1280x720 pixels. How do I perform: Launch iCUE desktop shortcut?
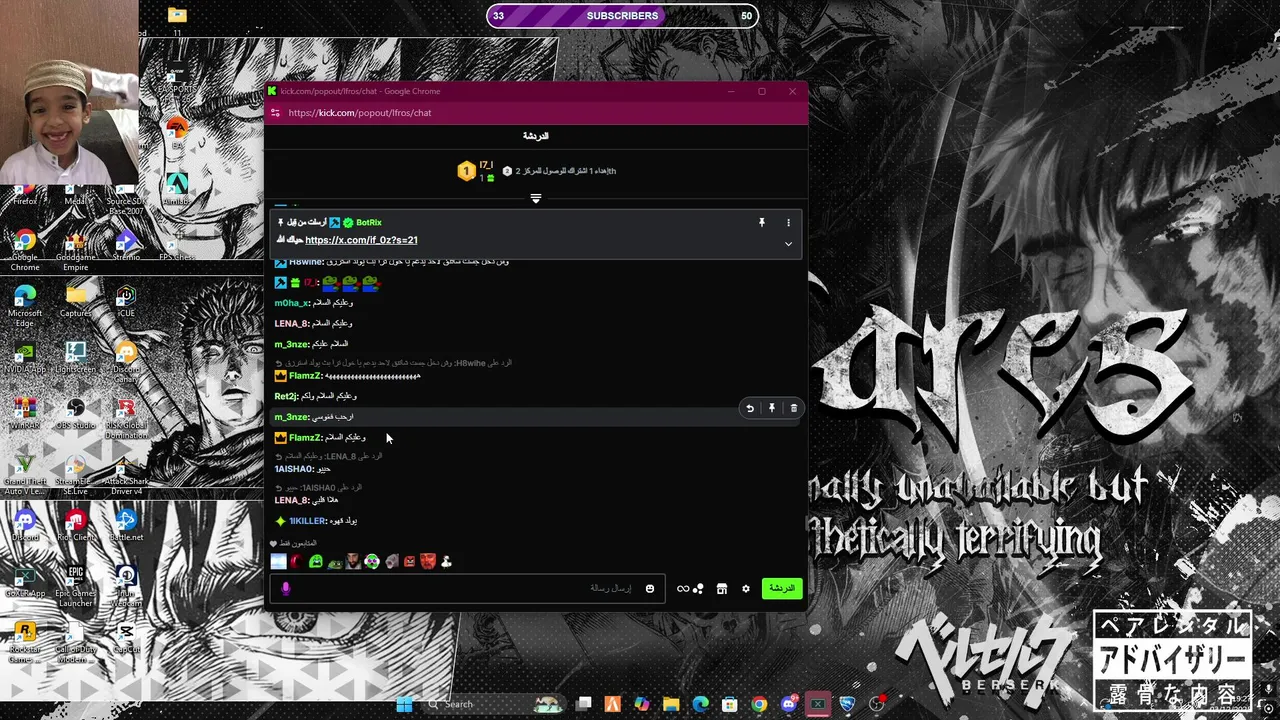pos(126,300)
